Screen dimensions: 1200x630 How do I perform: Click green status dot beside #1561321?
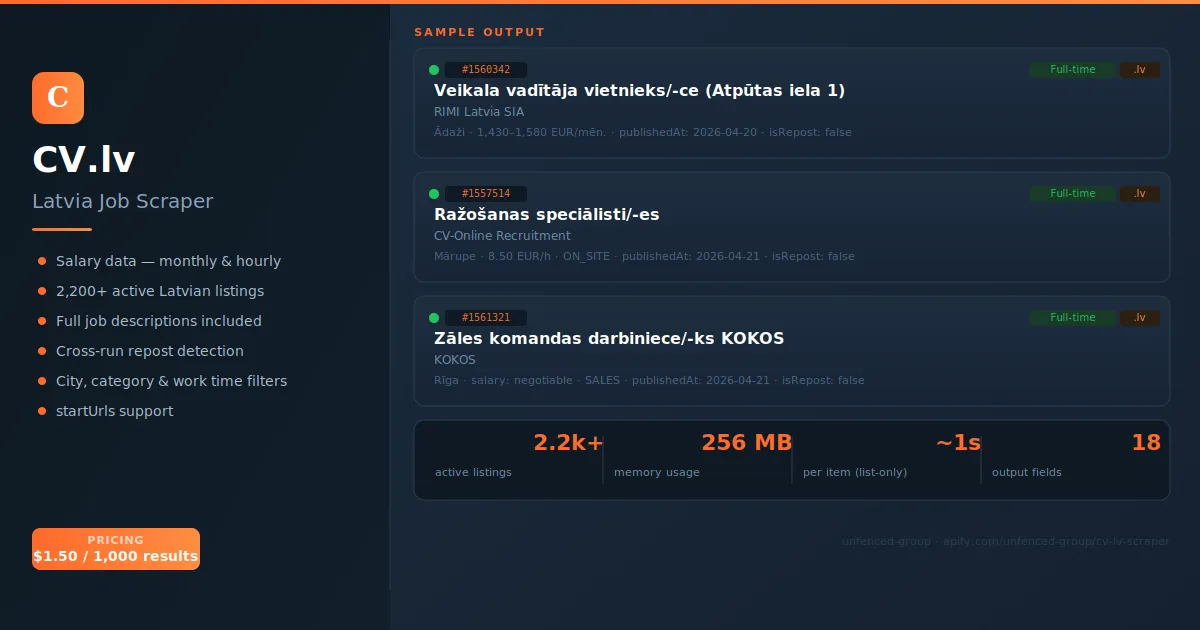coord(434,318)
